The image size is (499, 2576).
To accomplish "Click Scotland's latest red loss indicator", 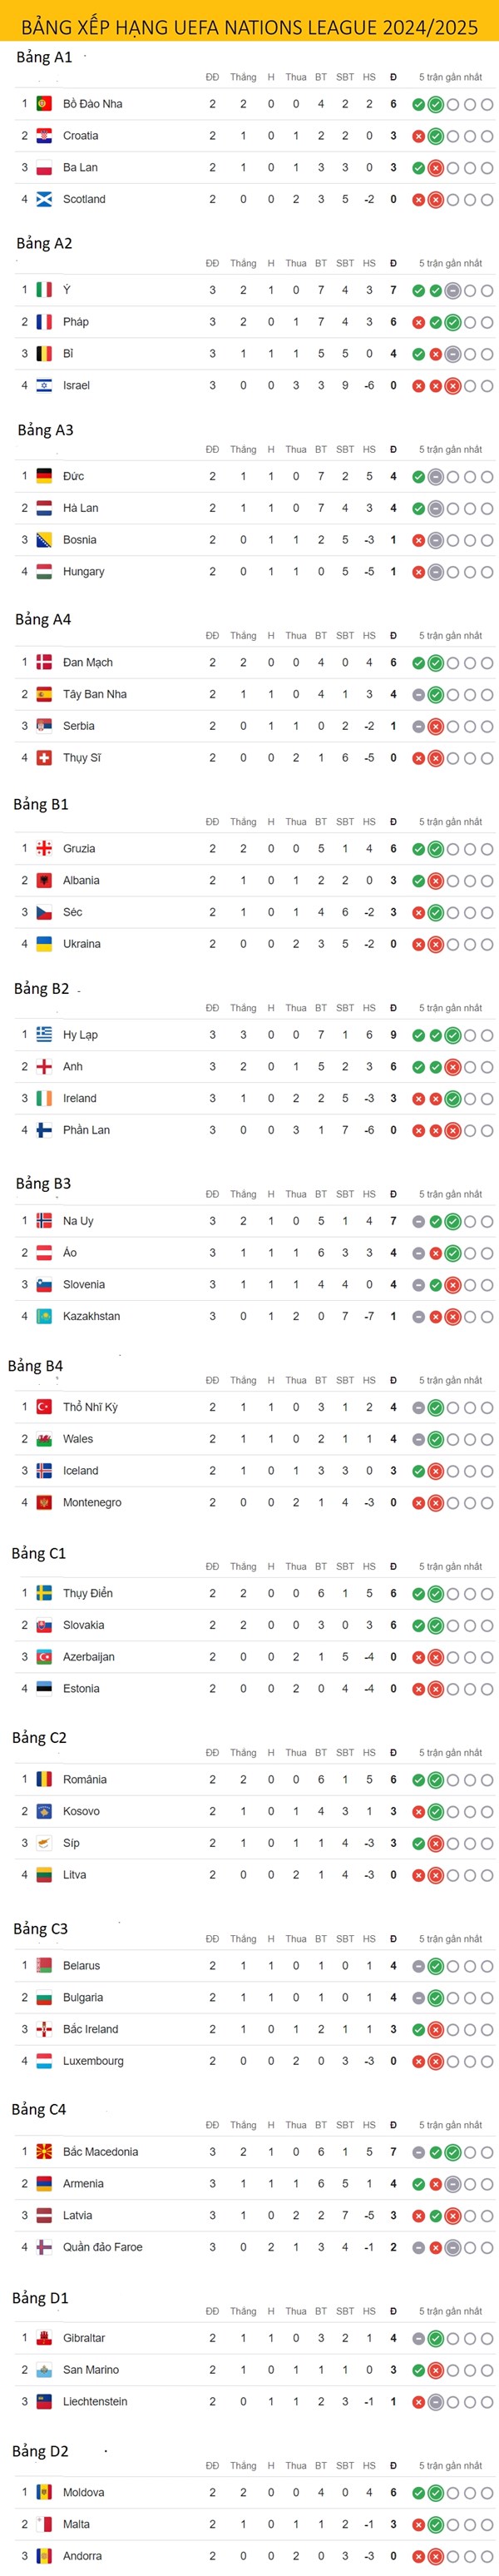I will (x=436, y=200).
